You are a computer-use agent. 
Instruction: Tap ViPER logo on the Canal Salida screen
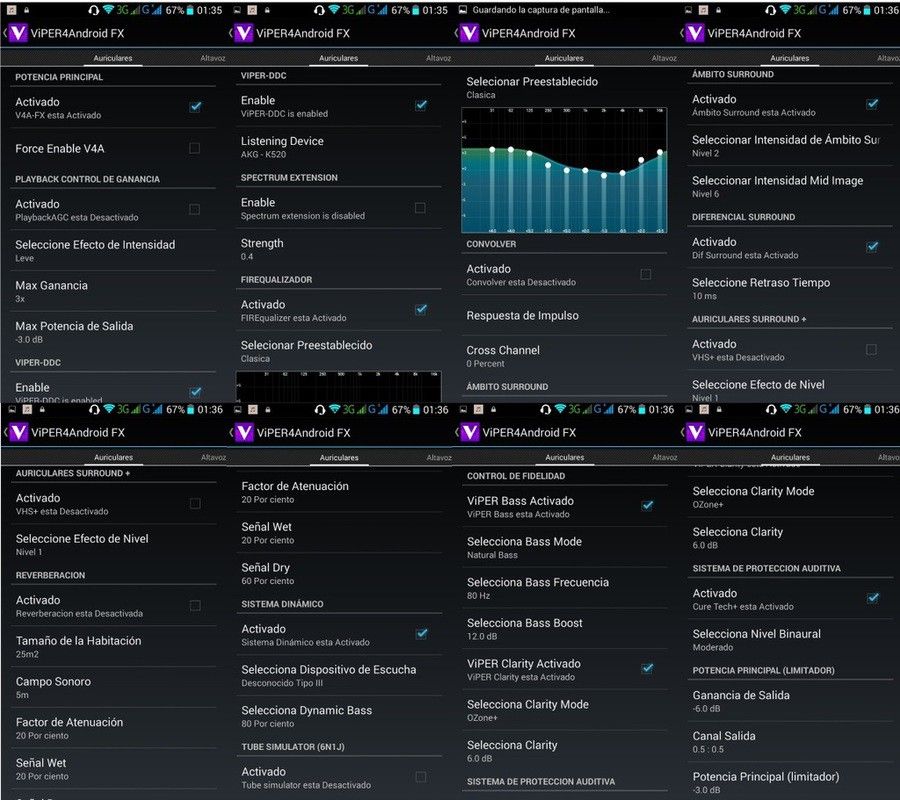pyautogui.click(x=695, y=432)
